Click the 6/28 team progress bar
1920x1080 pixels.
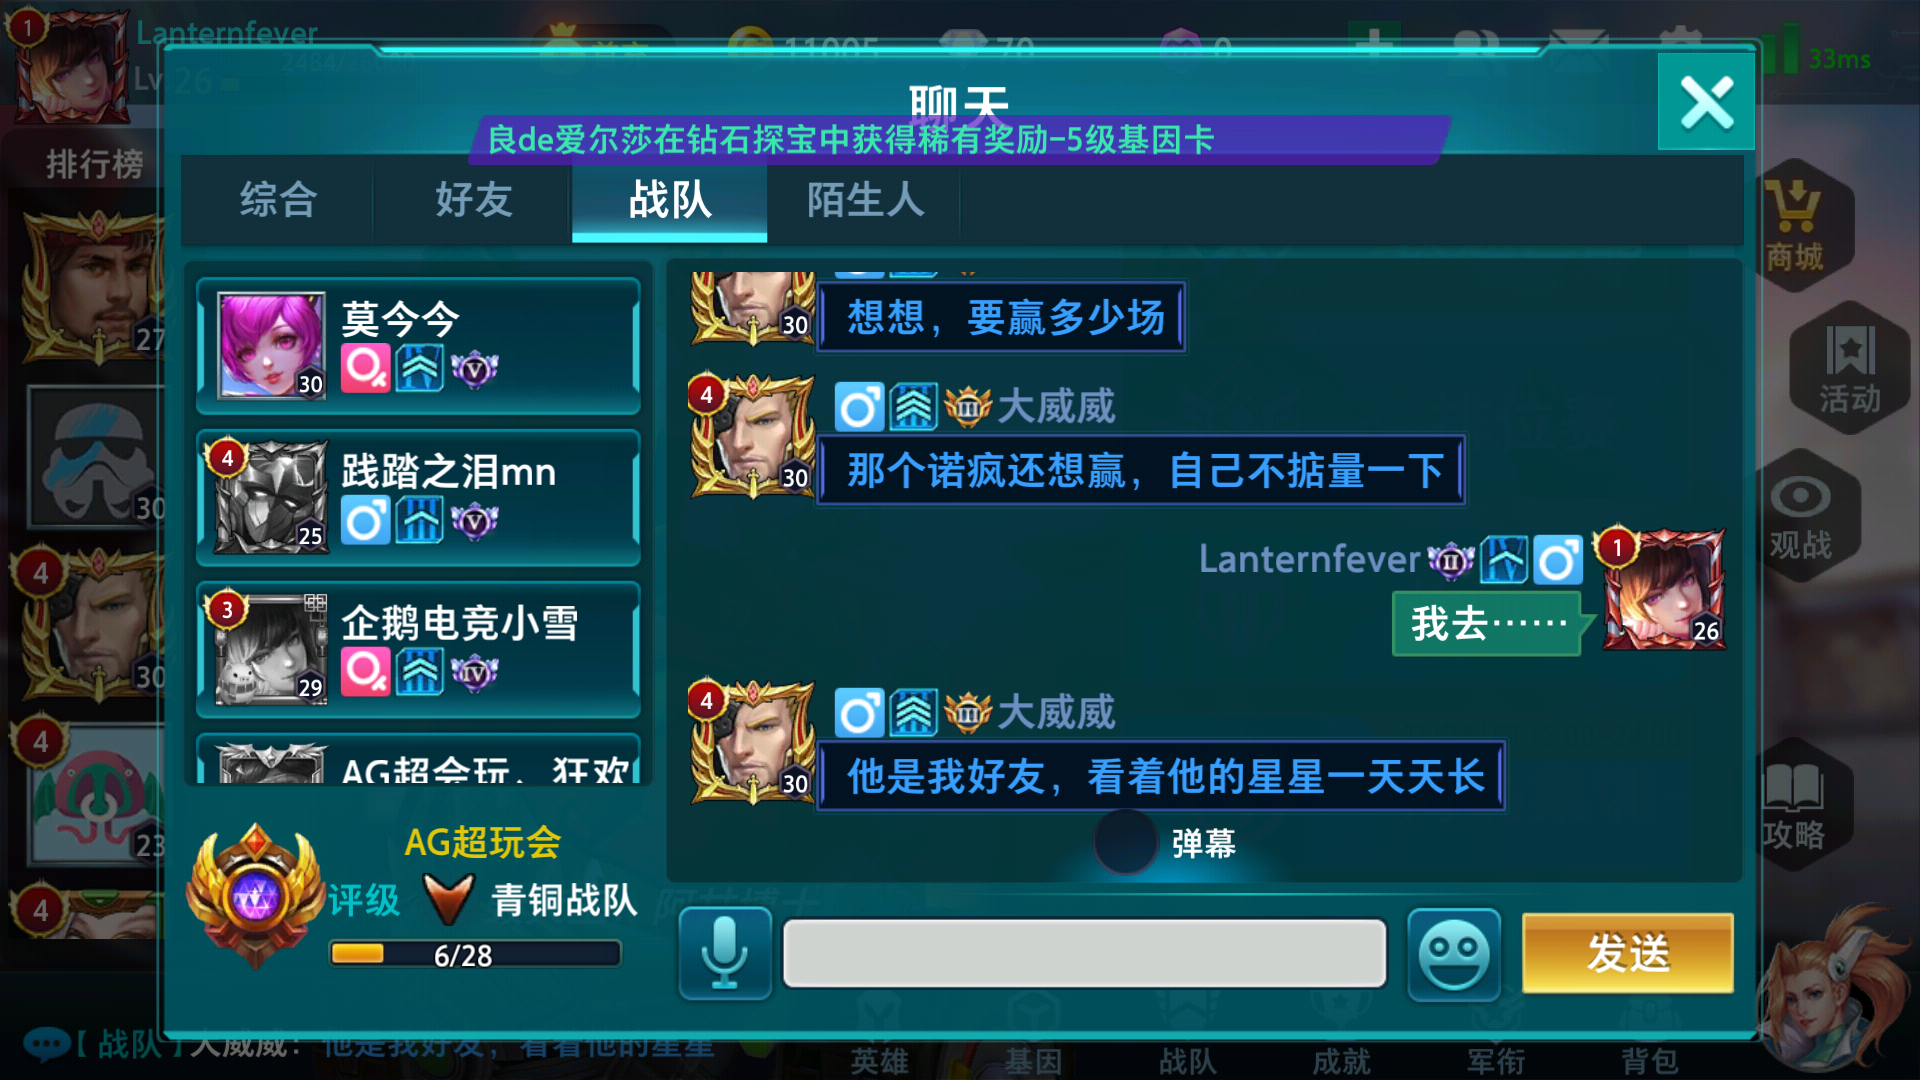click(475, 954)
